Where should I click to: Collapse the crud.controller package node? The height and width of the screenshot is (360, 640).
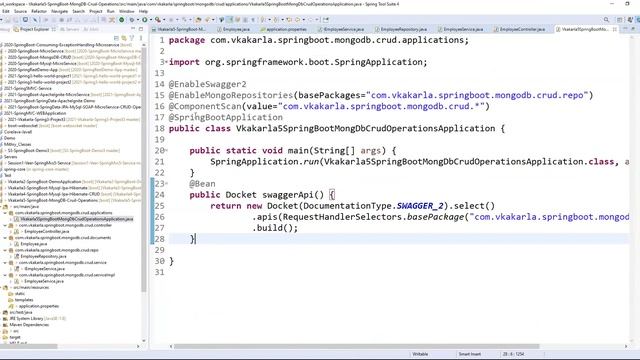click(5, 225)
